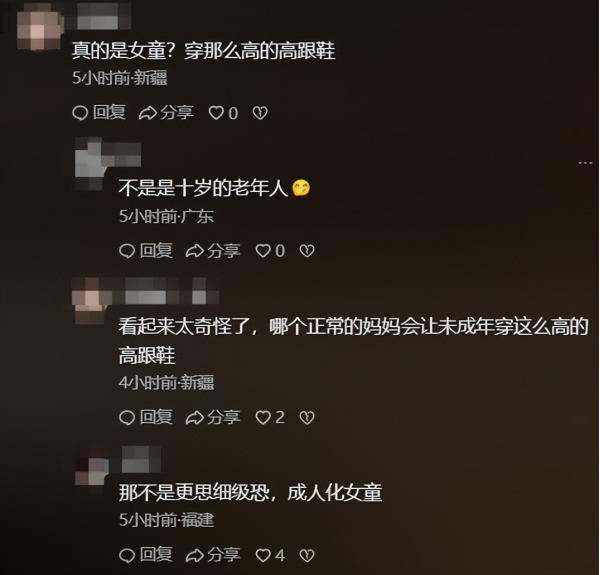Dislike the 成人化女童 comment
Viewport: 600px width, 575px height.
point(307,555)
